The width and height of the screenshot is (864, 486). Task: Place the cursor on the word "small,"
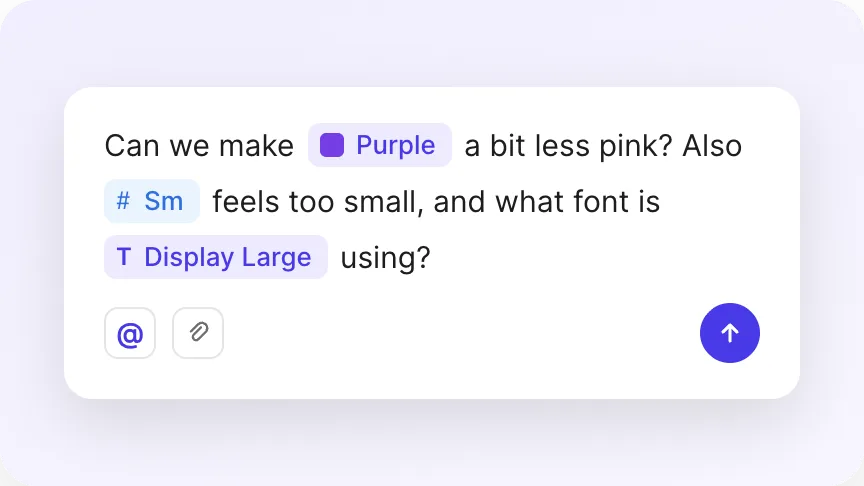[x=384, y=202]
